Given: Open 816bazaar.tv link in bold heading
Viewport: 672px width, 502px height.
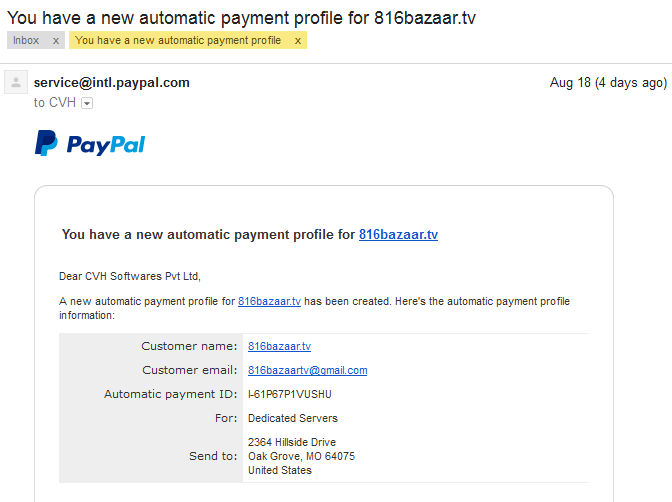Looking at the screenshot, I should 399,234.
